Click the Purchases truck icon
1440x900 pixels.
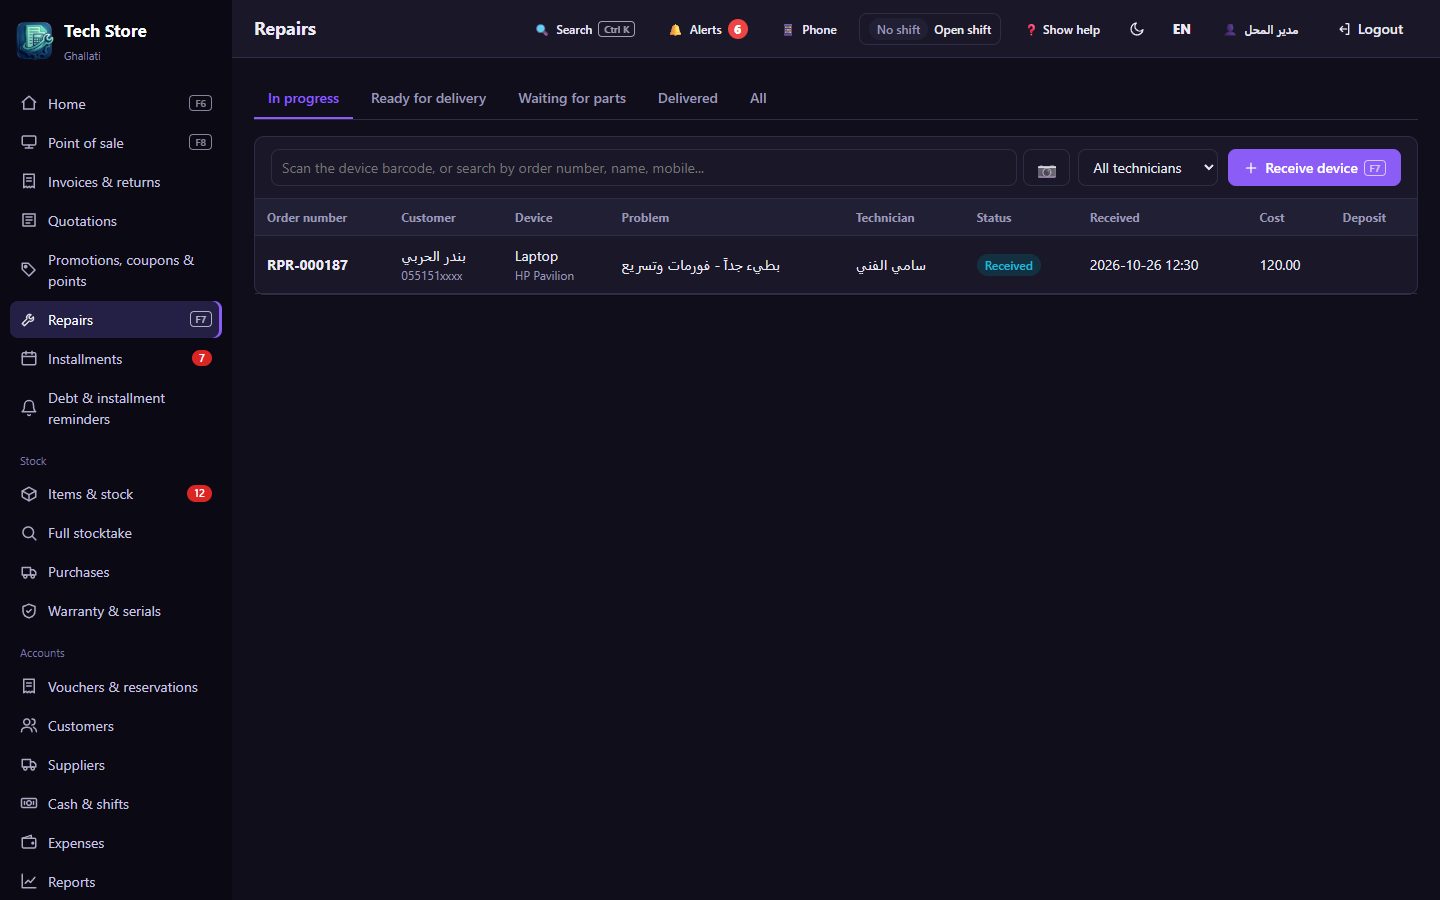(29, 572)
